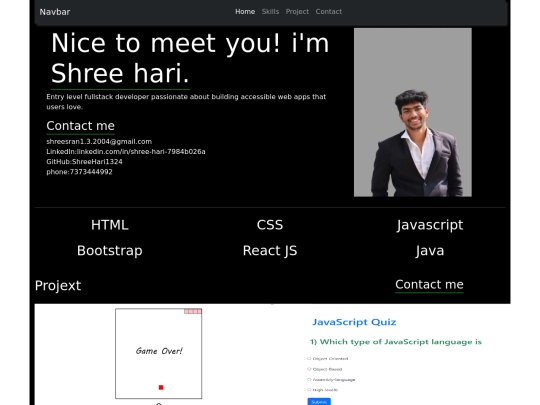Click the email shreesran1.3.2004@gmail.com
This screenshot has height=405, width=540.
(99, 142)
